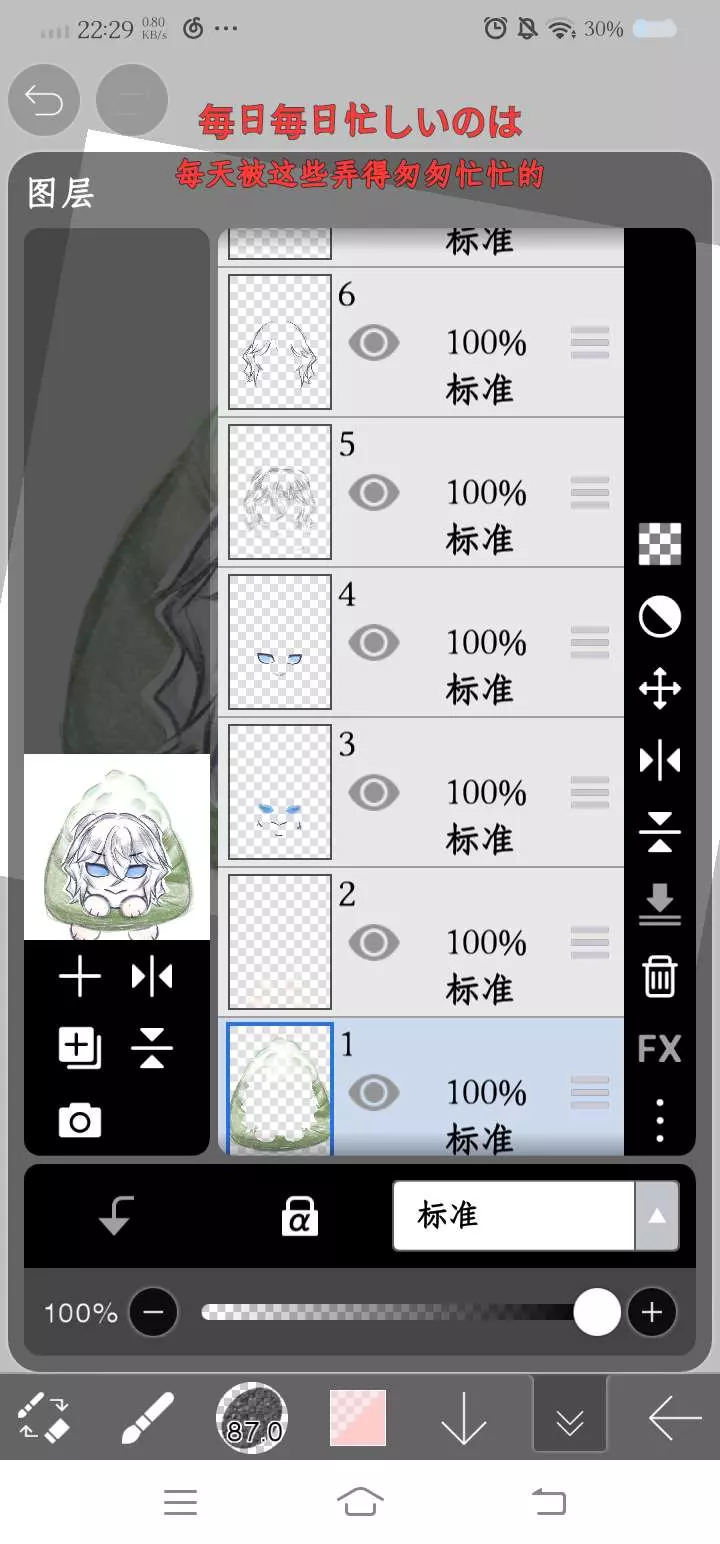The height and width of the screenshot is (1544, 720).
Task: Hide layer 6 using eye icon
Action: (374, 343)
